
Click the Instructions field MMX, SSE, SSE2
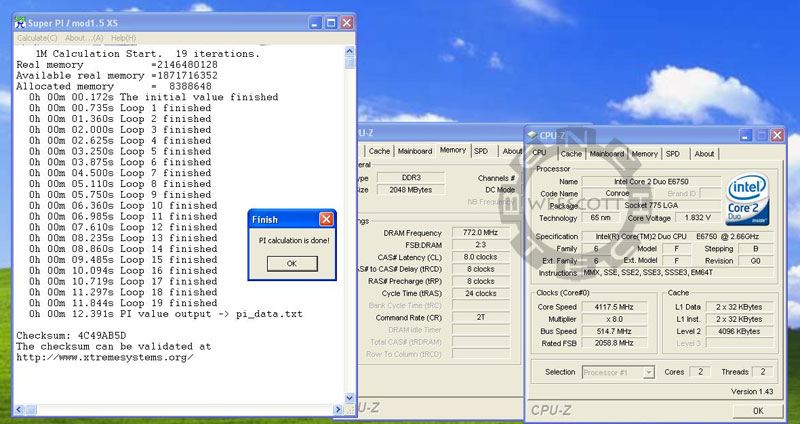tap(678, 273)
